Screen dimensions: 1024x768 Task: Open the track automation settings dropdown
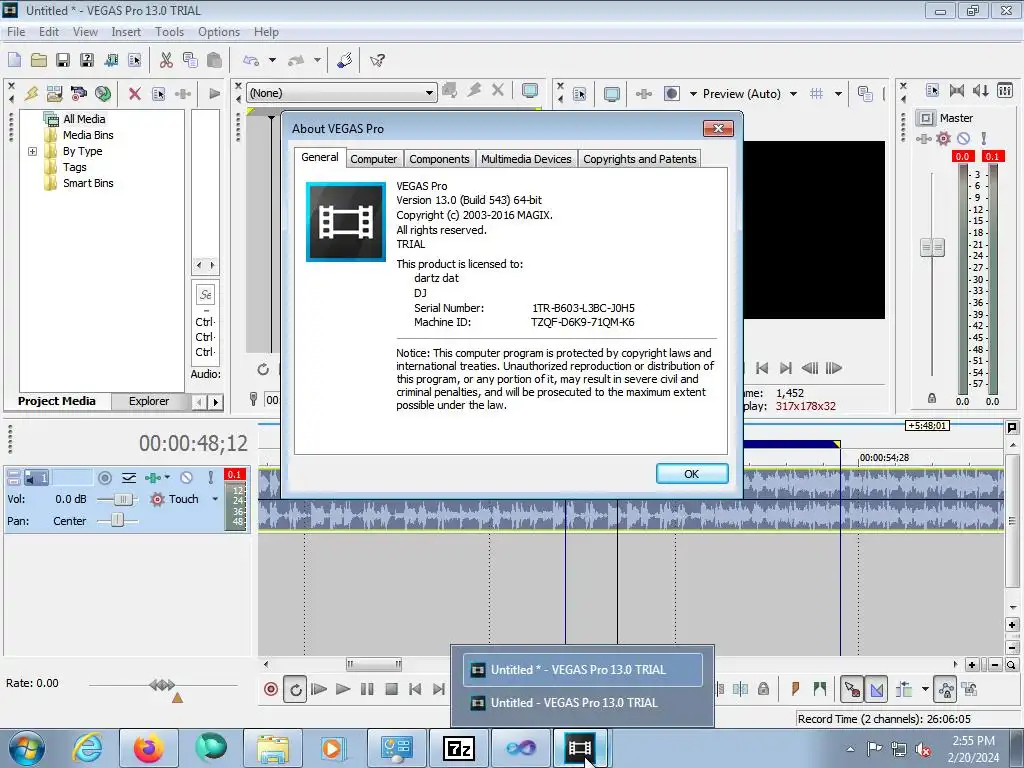168,477
